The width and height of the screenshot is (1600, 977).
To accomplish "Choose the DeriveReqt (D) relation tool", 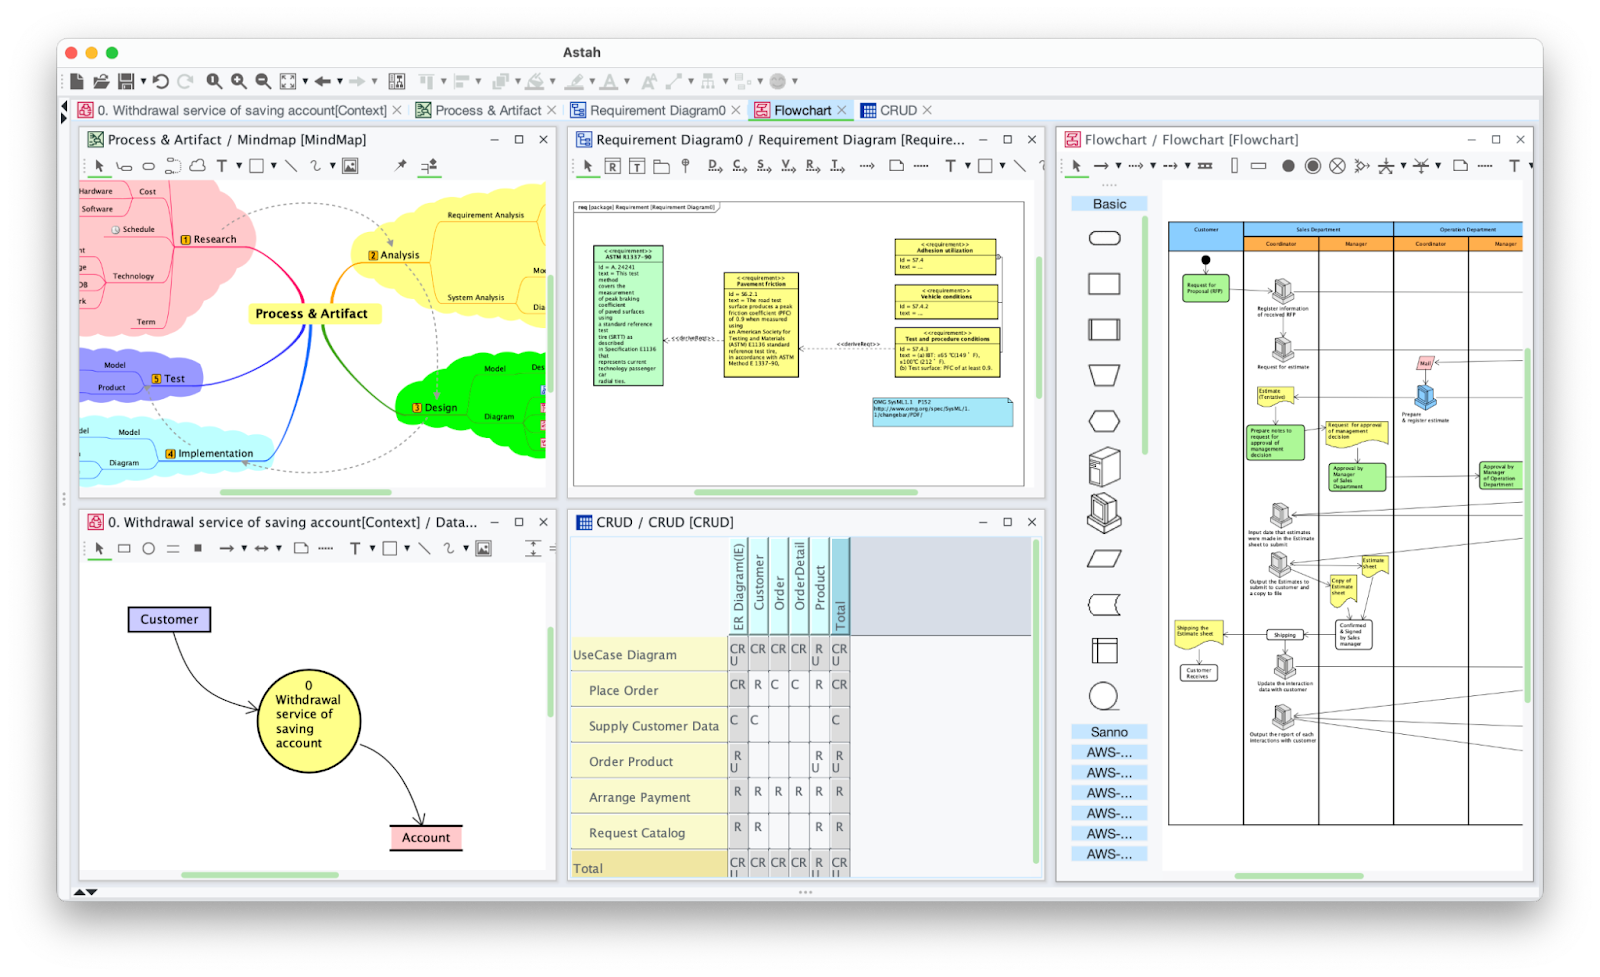I will point(715,166).
